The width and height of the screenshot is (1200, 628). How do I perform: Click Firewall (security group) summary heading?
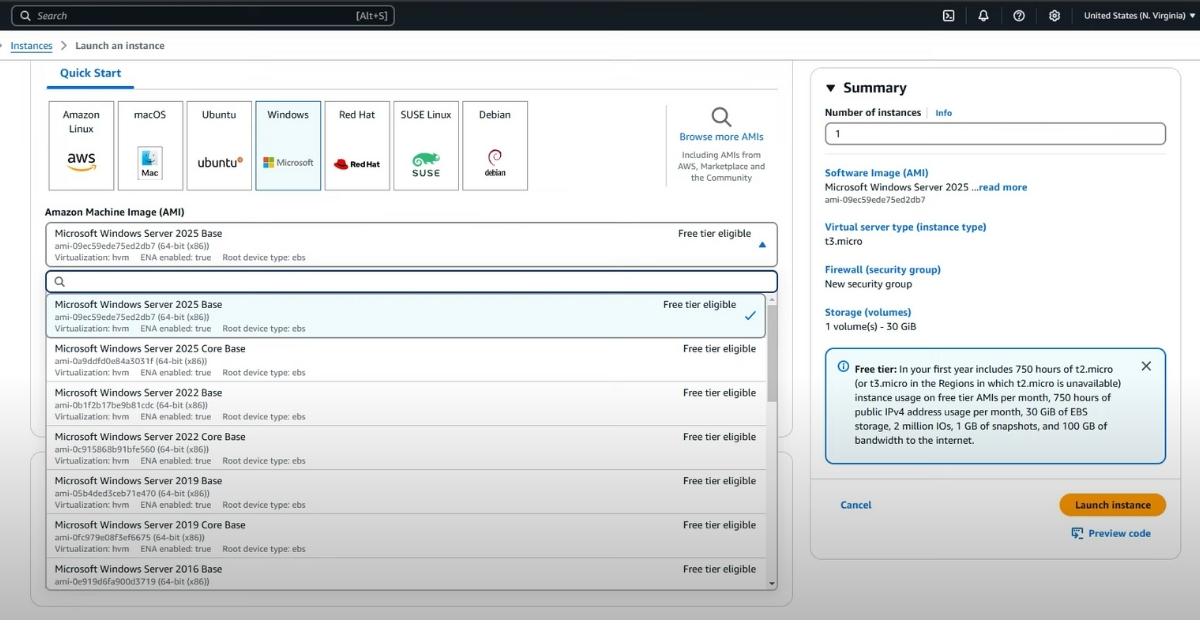click(882, 270)
